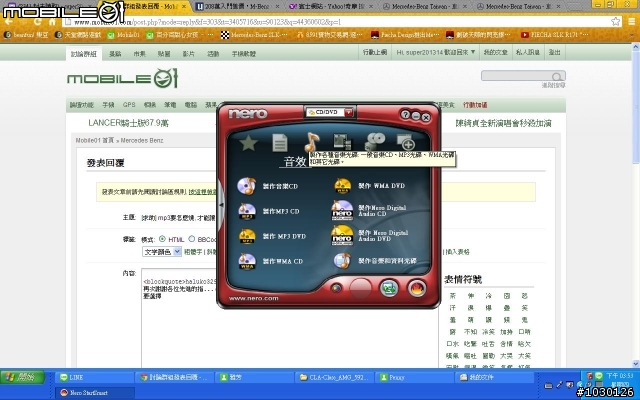The width and height of the screenshot is (640, 400).
Task: Click inside the Mobile01 search field
Action: [517, 76]
